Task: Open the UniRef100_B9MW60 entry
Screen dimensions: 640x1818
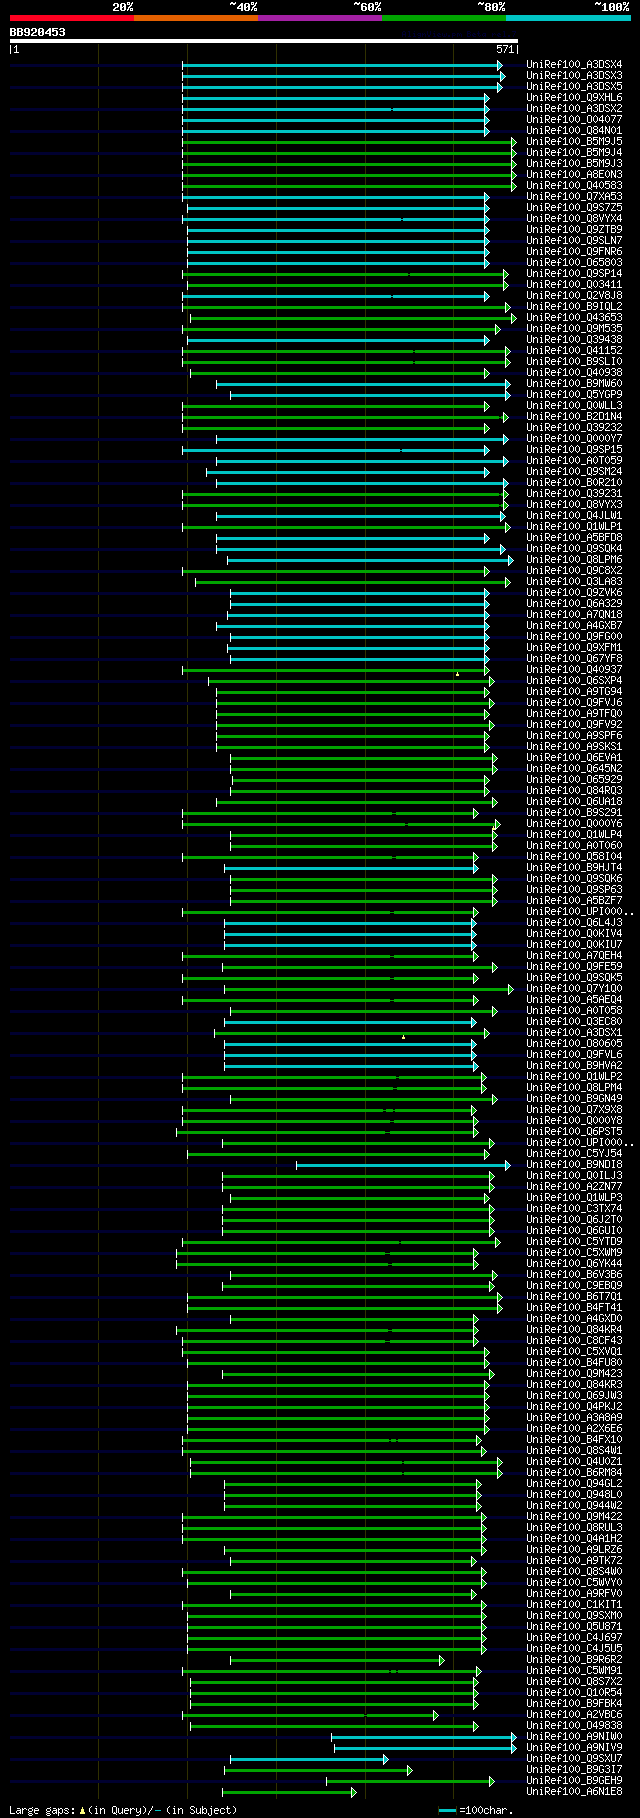Action: point(574,384)
